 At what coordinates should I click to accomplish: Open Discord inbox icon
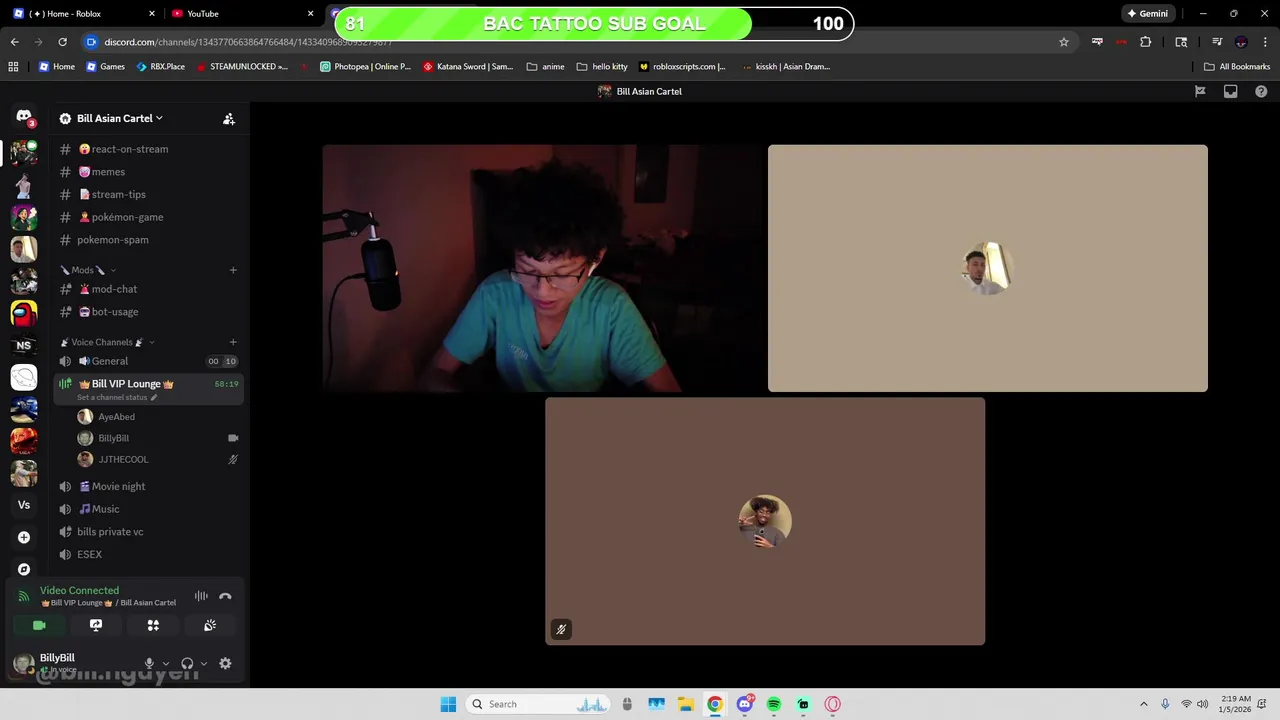click(1231, 91)
